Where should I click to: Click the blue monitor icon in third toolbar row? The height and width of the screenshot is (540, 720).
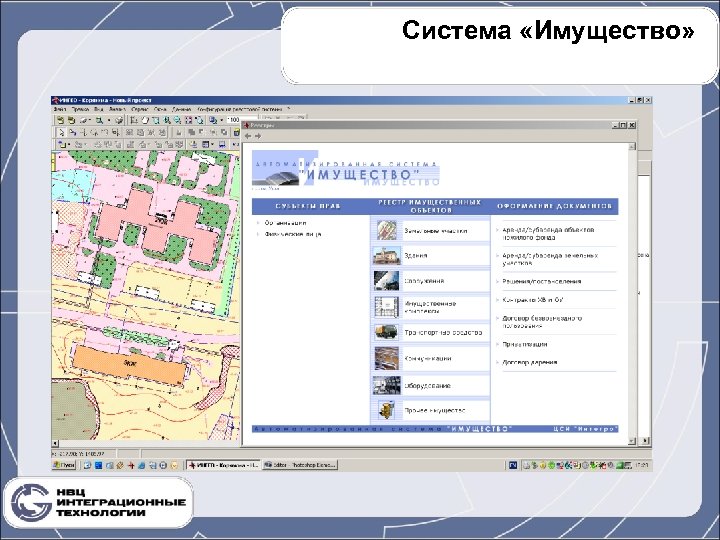coord(222,145)
